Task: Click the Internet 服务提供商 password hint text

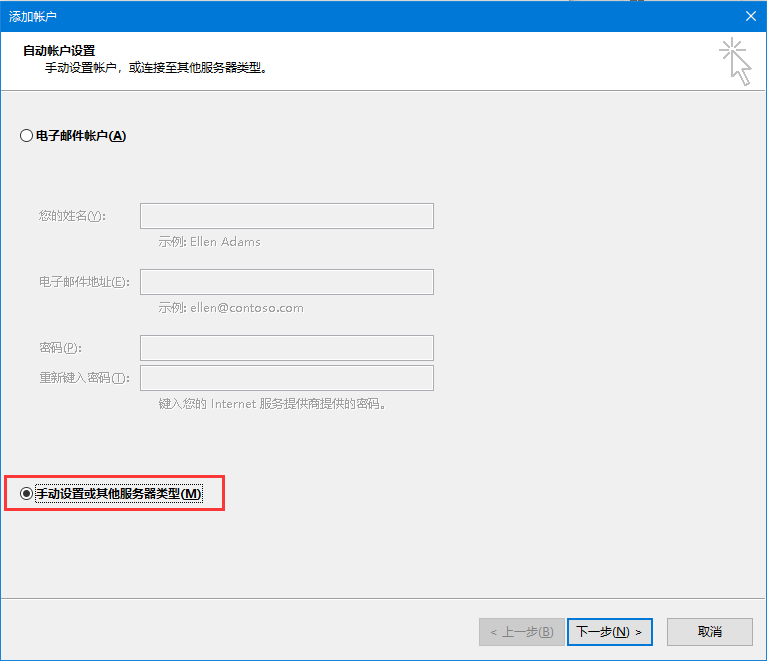Action: pos(272,404)
